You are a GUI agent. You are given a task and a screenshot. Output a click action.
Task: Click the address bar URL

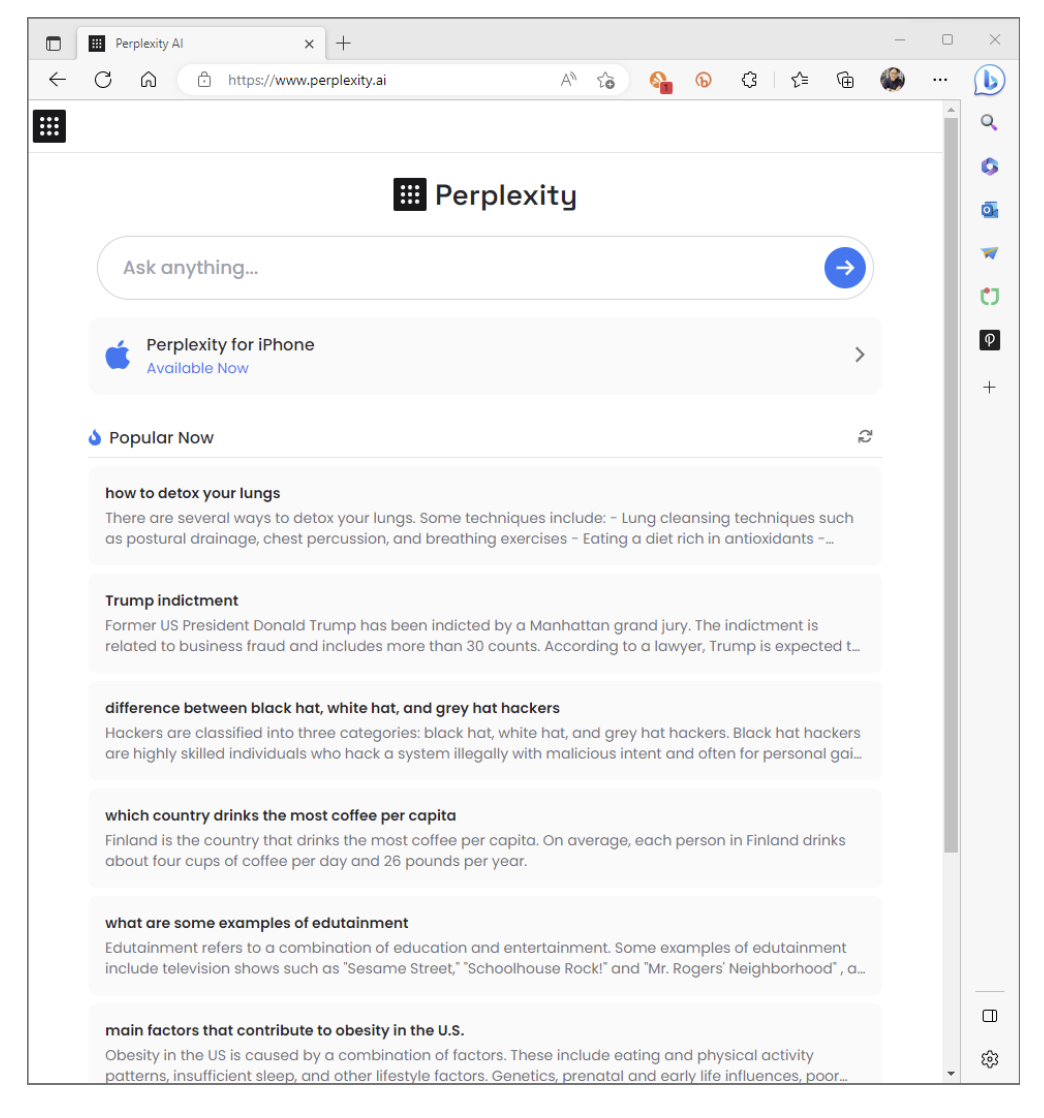point(307,81)
